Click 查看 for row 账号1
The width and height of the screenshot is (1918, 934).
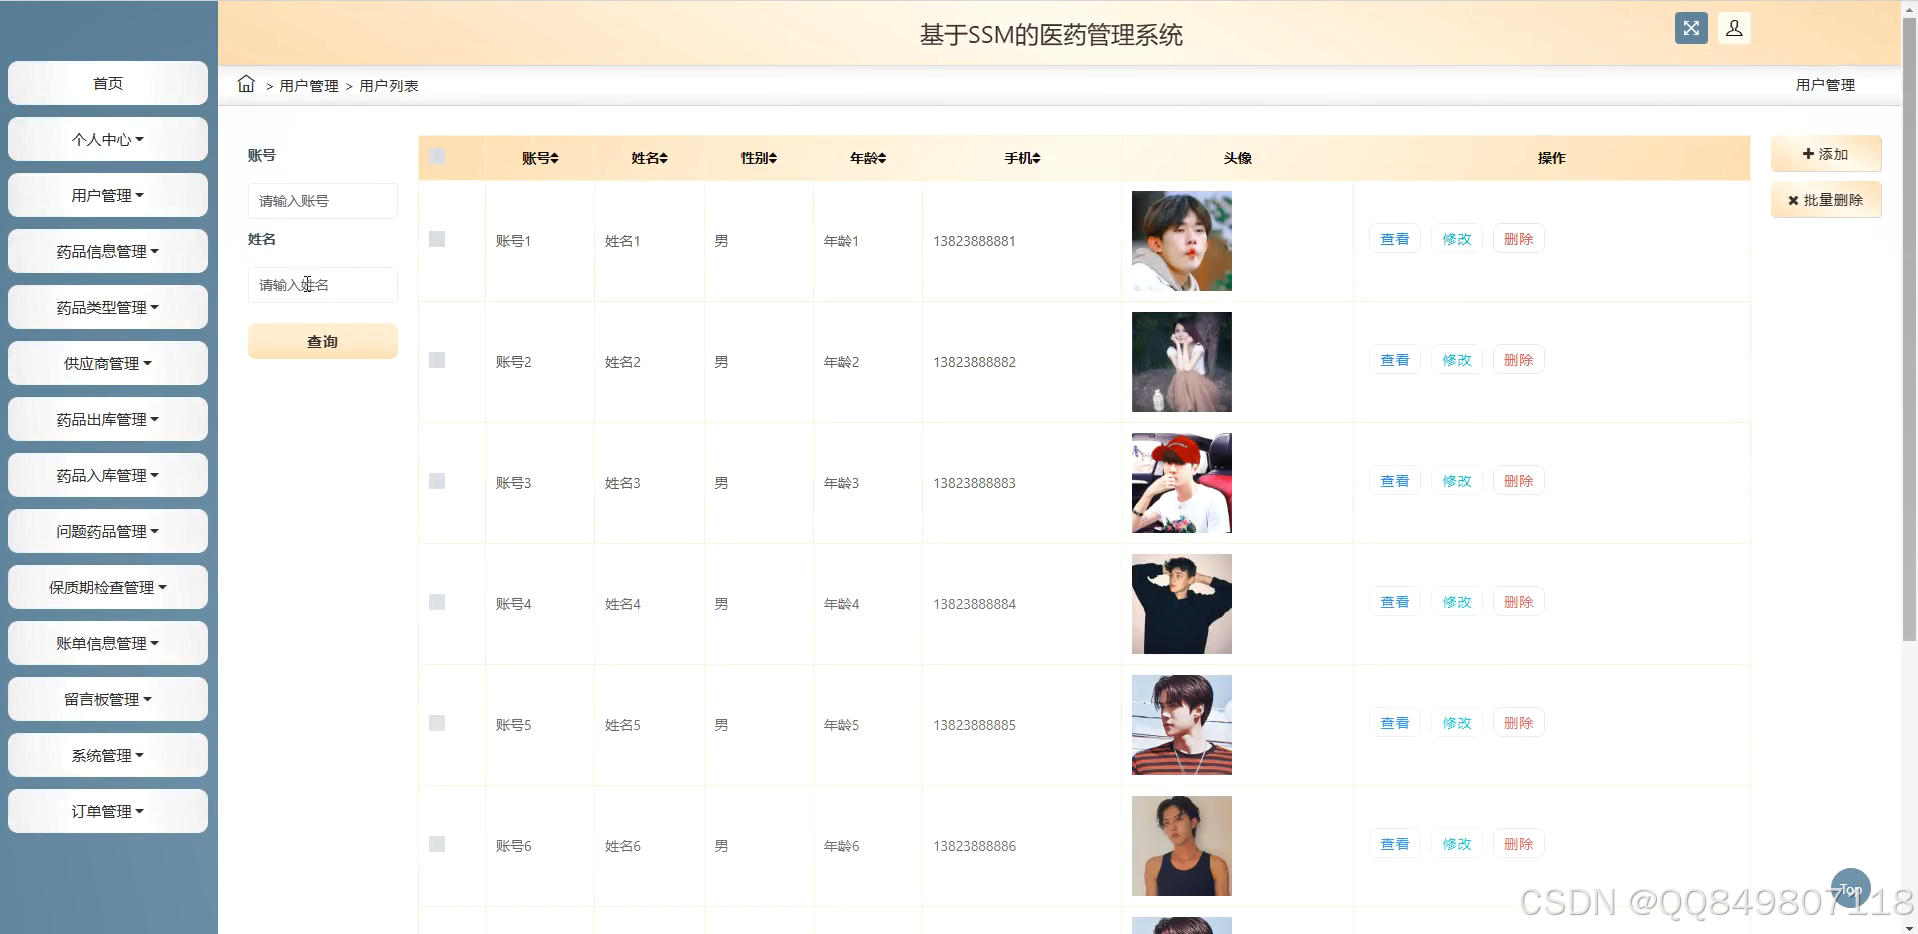[x=1395, y=239]
